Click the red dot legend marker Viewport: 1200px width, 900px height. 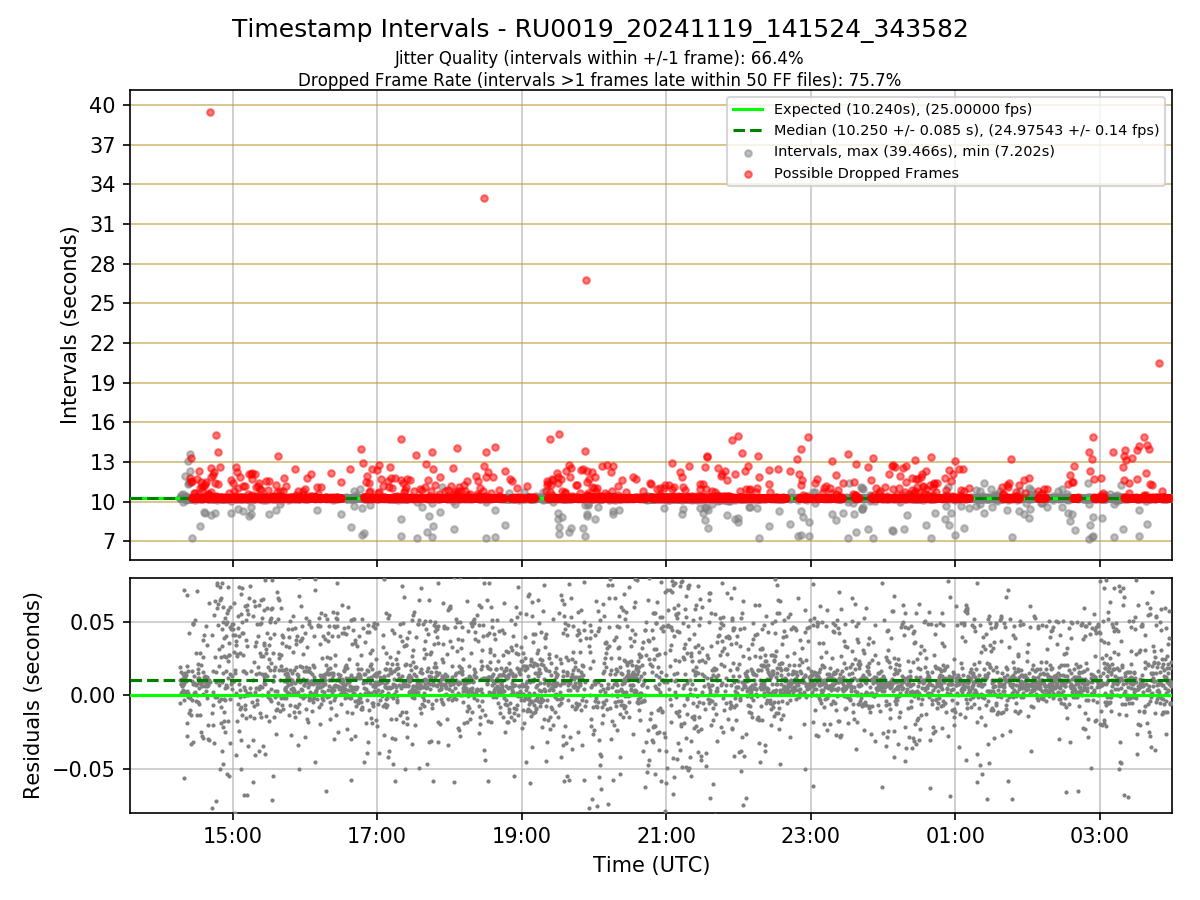tap(749, 173)
